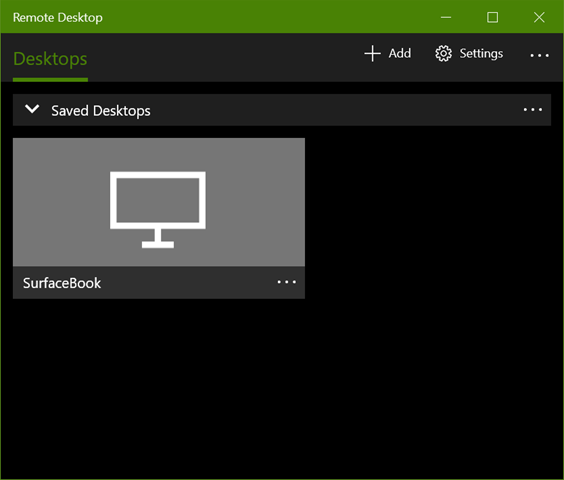Click the Saved Desktops header text

pyautogui.click(x=101, y=110)
